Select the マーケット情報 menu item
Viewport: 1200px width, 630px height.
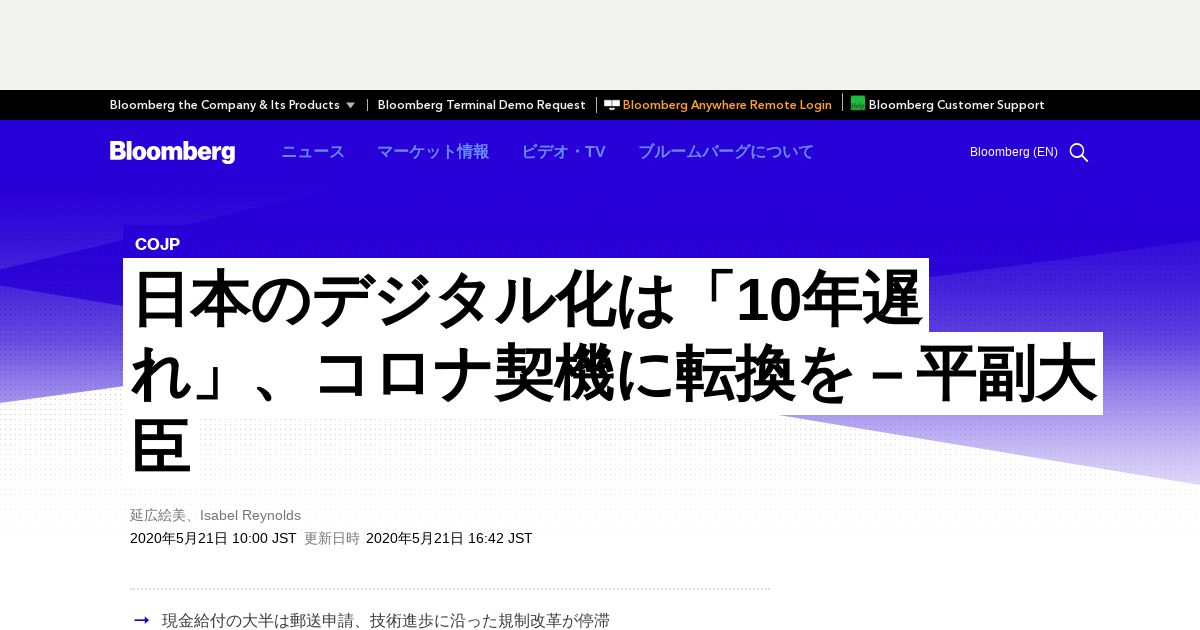click(x=433, y=152)
